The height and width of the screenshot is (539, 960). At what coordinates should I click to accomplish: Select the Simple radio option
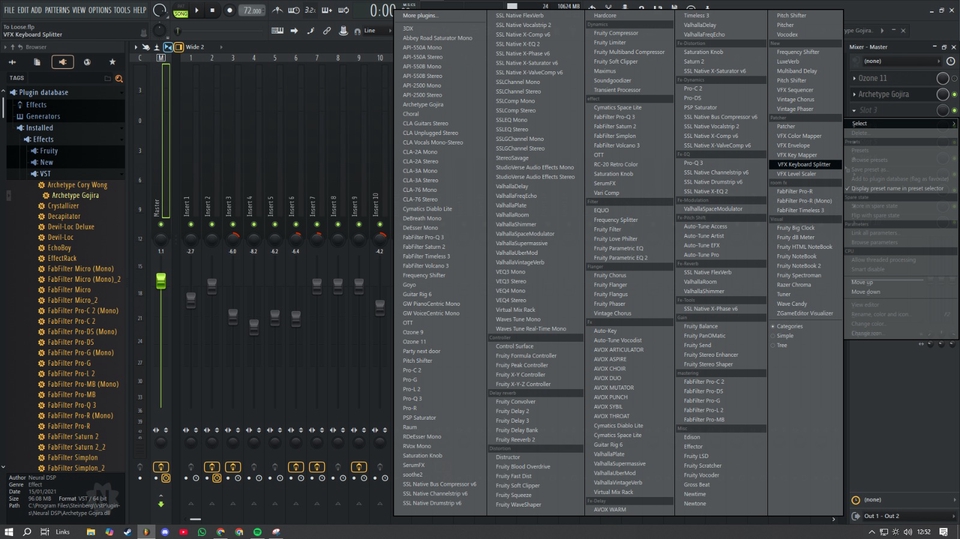point(773,336)
